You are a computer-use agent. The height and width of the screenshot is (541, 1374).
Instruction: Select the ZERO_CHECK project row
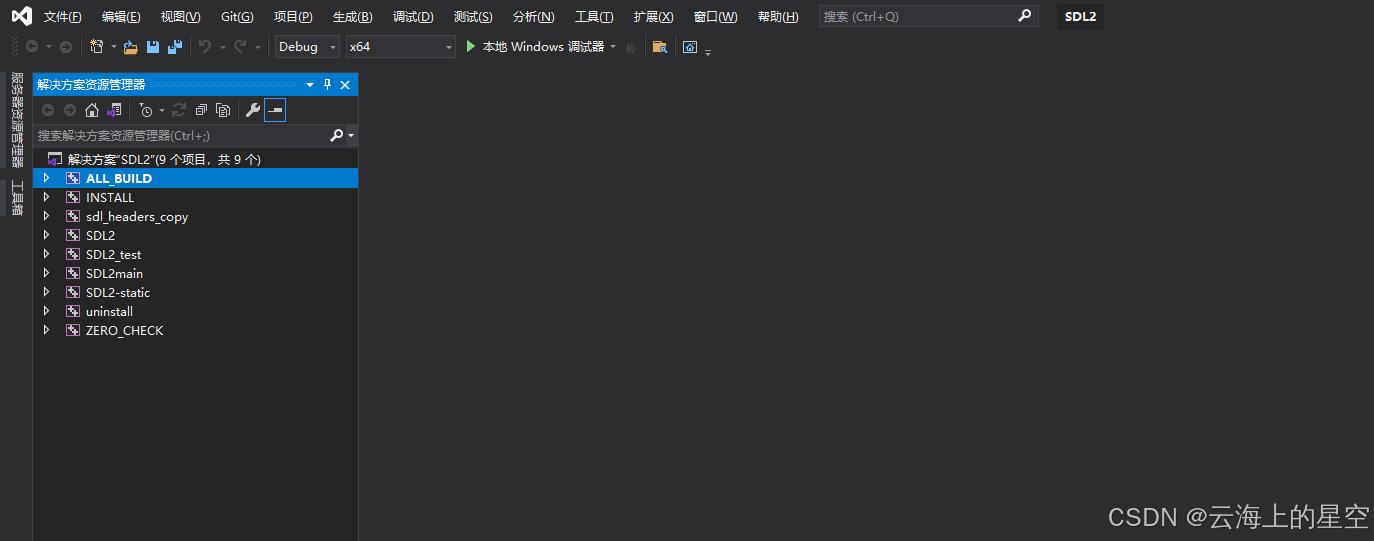tap(196, 330)
